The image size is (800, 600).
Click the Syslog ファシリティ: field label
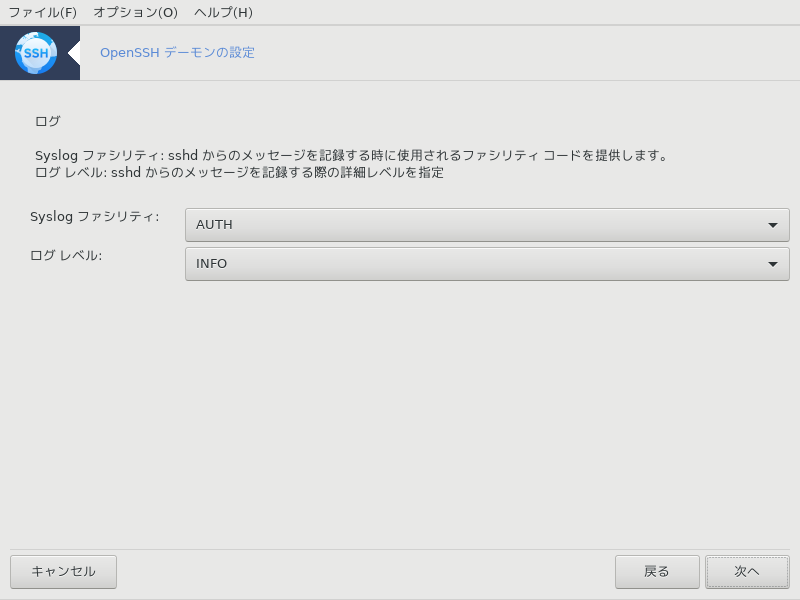94,217
